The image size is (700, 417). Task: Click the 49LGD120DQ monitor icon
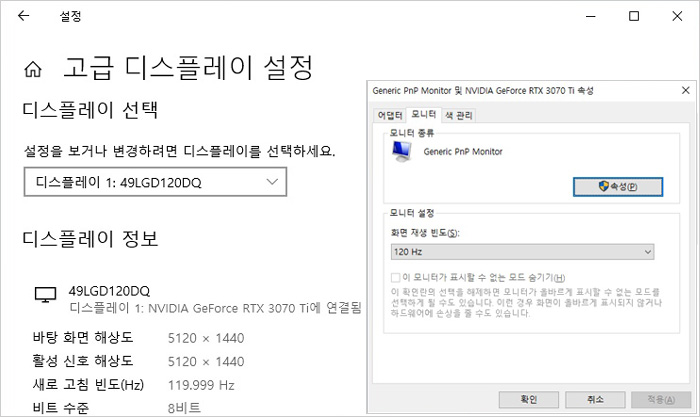pos(46,295)
